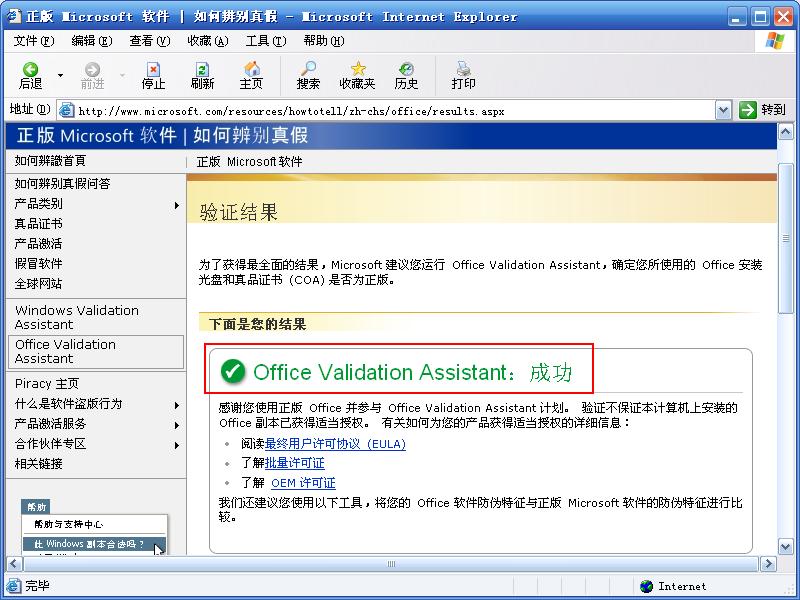Open the 批量许可证 link
This screenshot has width=800, height=600.
coord(294,463)
